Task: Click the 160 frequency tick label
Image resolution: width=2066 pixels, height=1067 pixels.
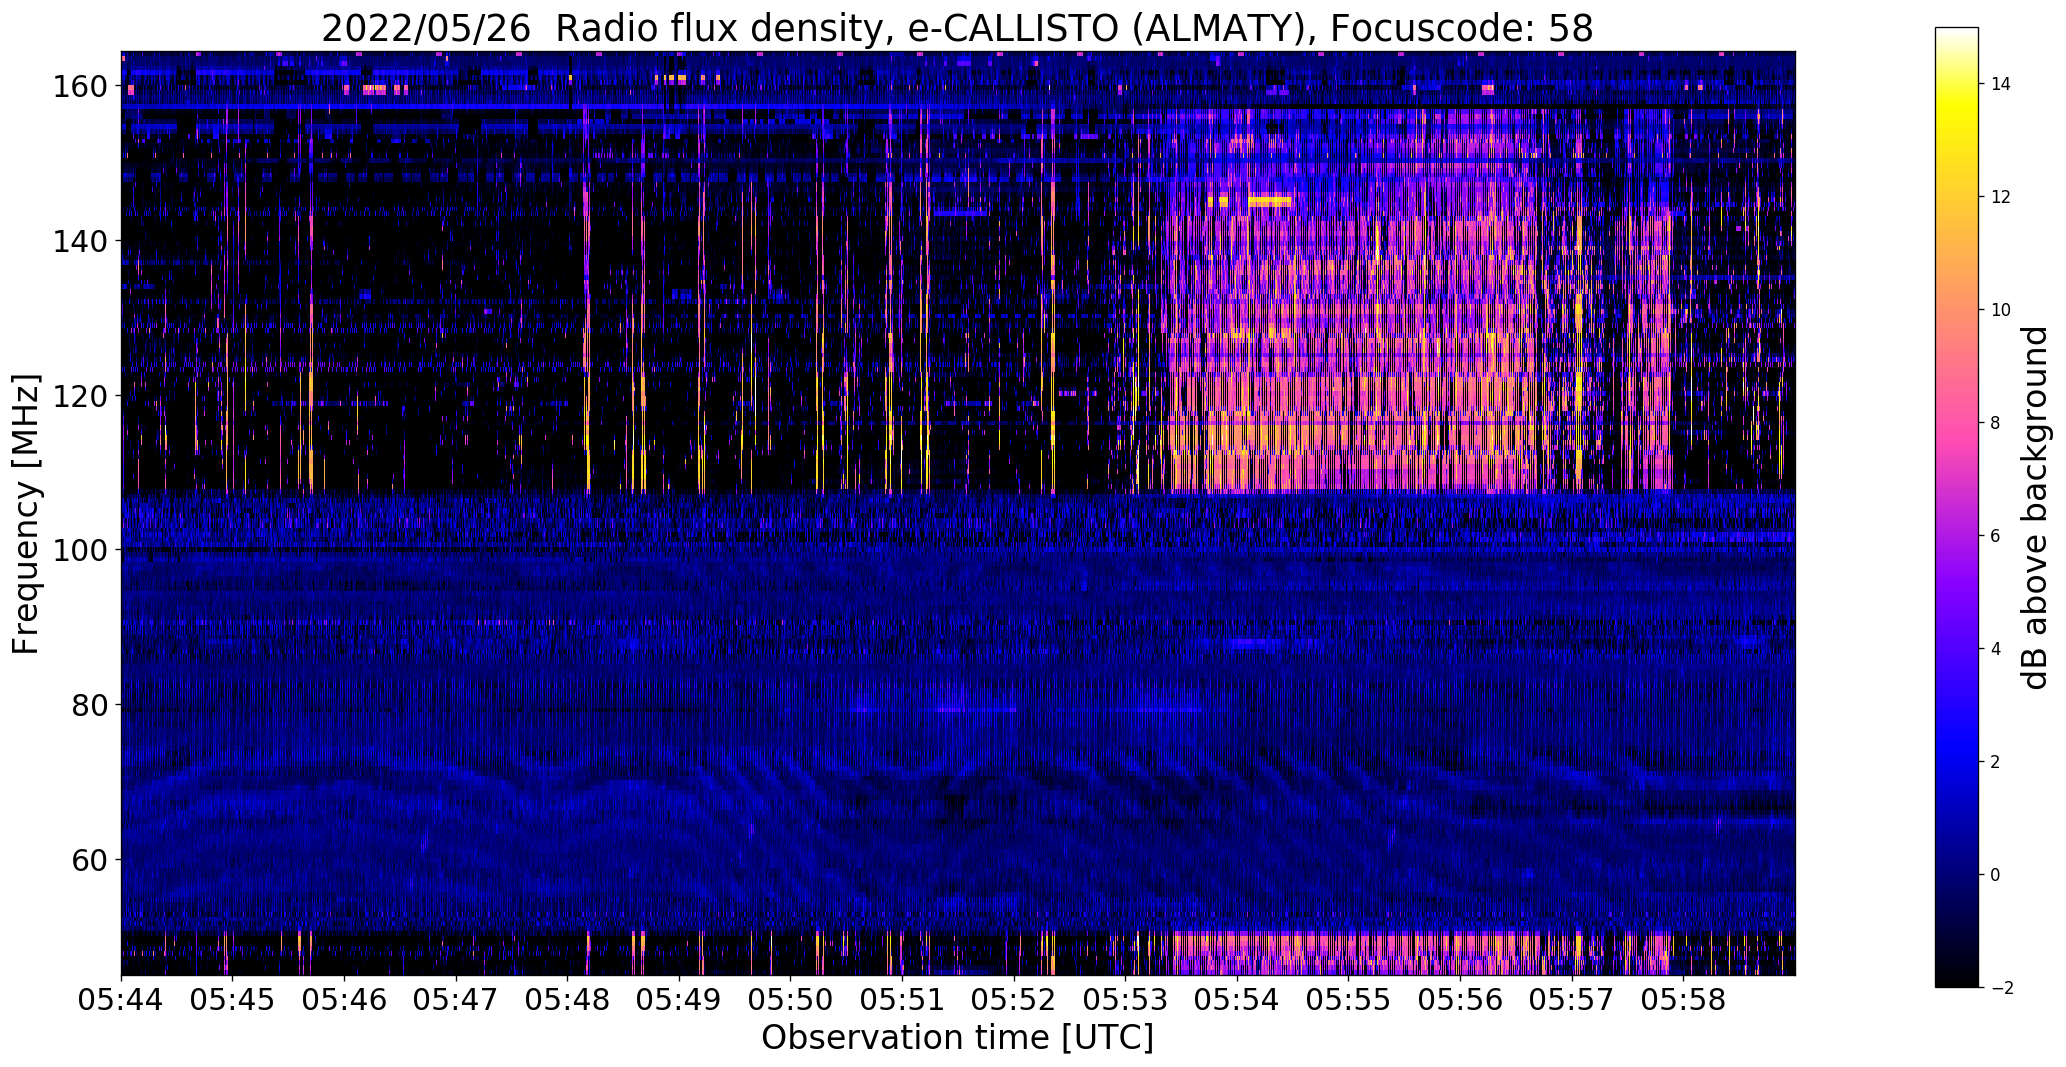Action: pyautogui.click(x=81, y=87)
